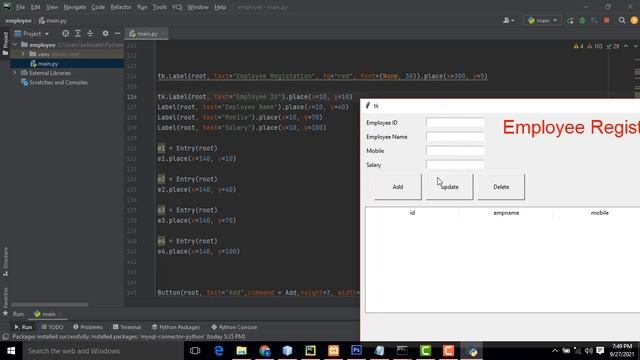
Task: Collapse the employee project root folder
Action: (15, 44)
